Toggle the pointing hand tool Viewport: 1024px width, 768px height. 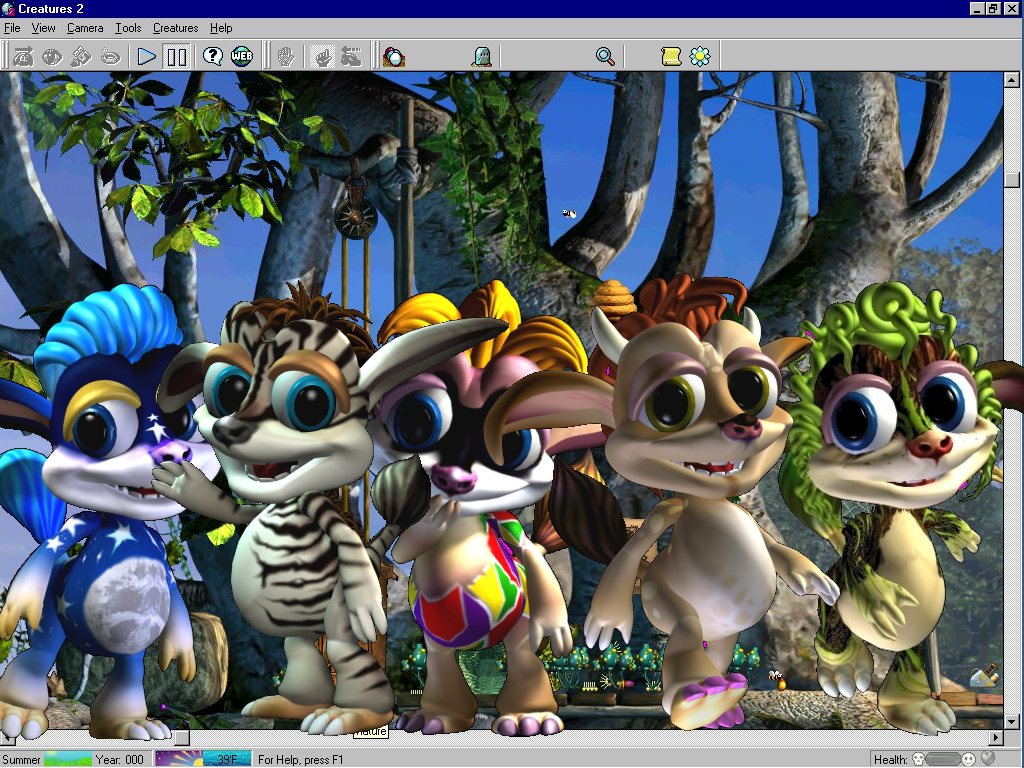323,57
